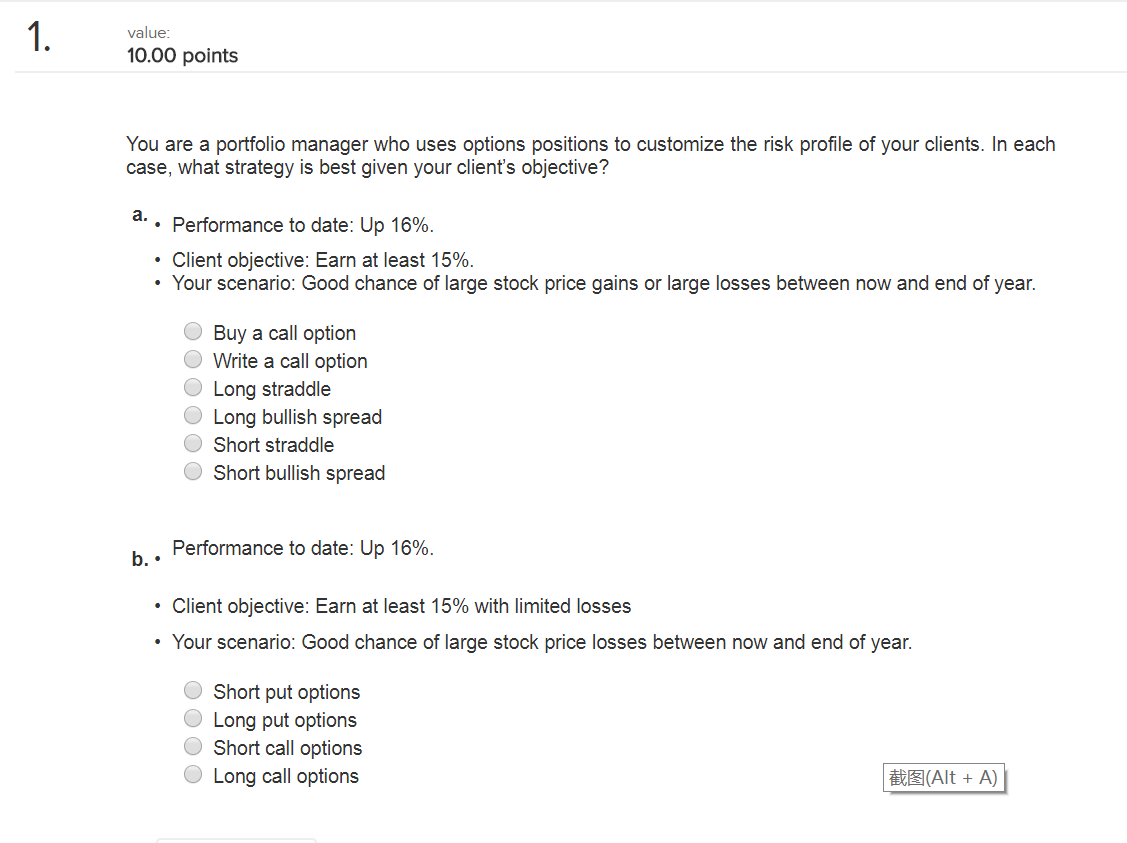
Task: Click the Long put options label text
Action: tap(285, 720)
